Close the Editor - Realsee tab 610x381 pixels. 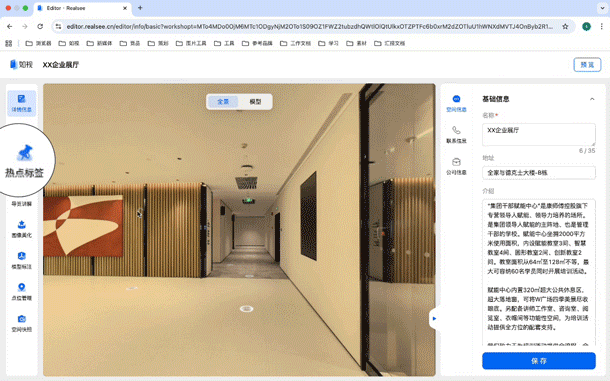coord(125,8)
